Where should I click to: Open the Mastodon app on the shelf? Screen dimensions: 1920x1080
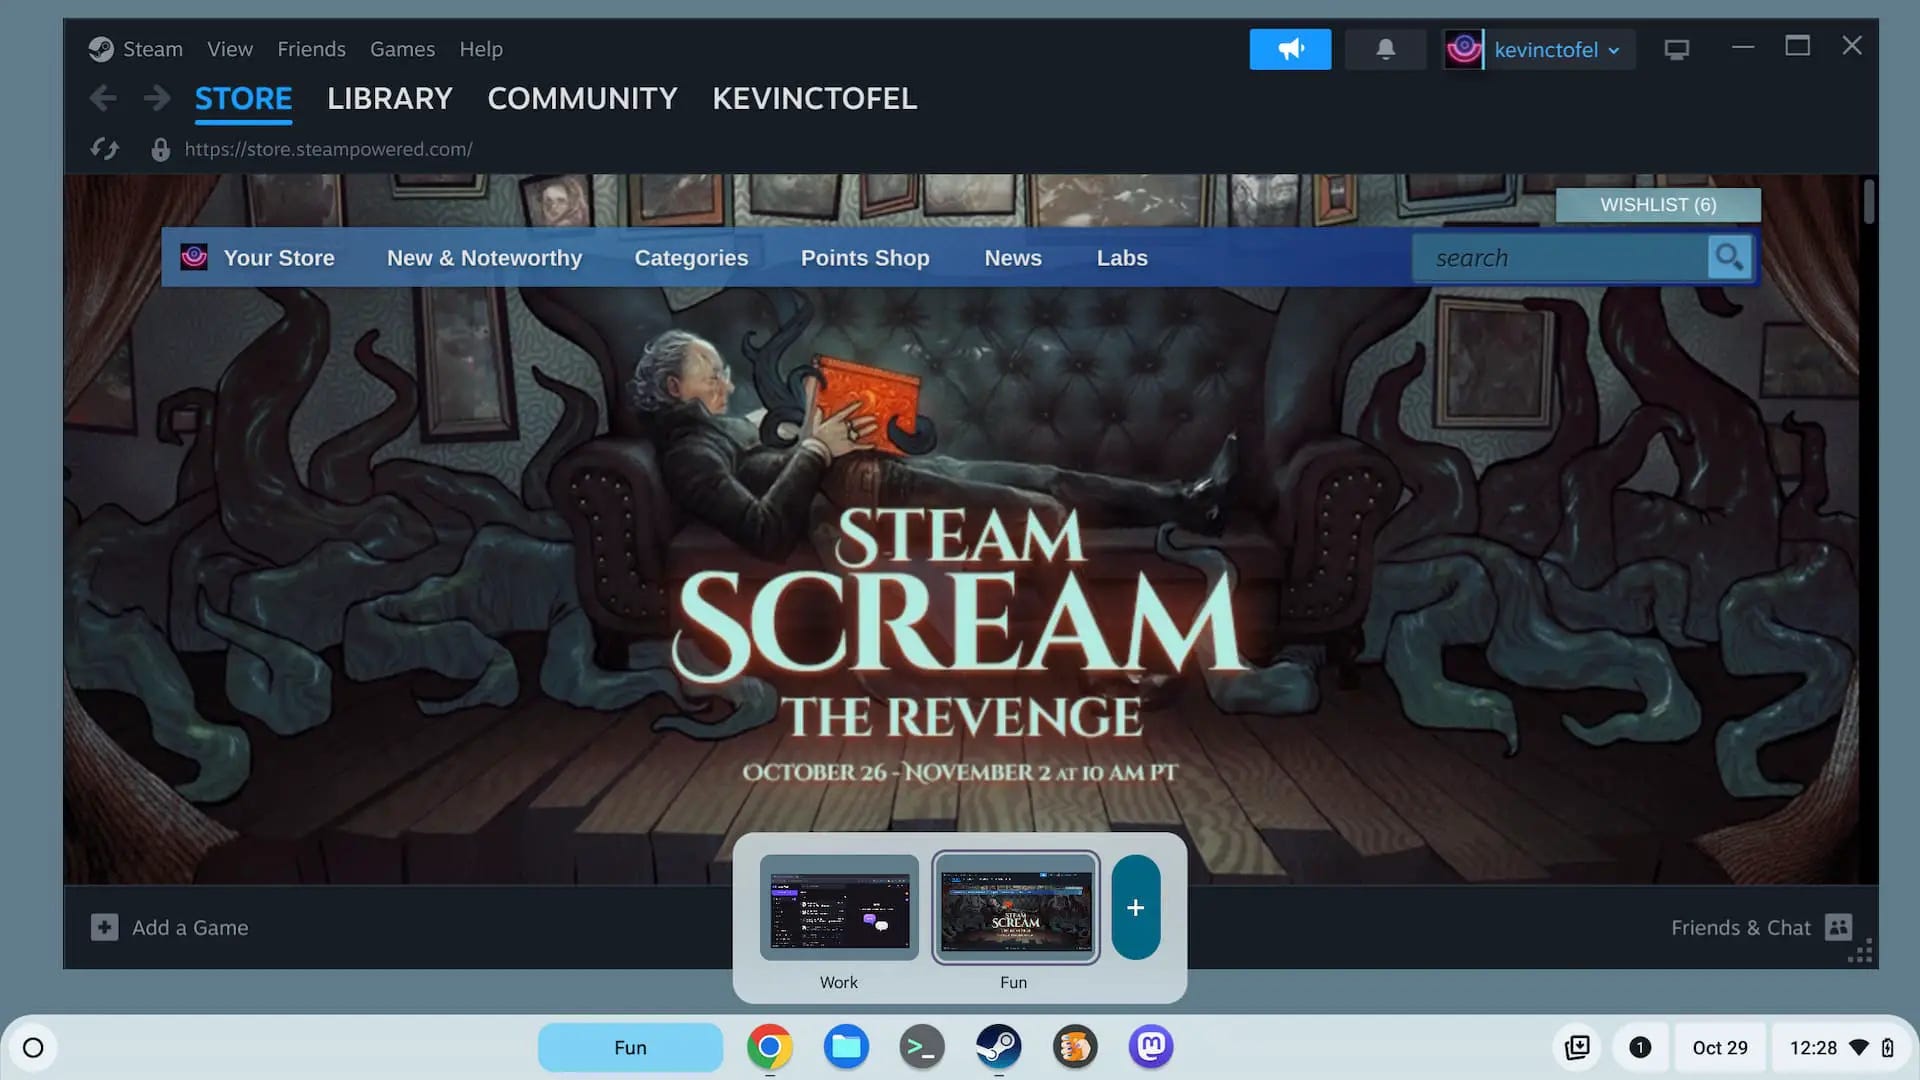(1151, 1047)
